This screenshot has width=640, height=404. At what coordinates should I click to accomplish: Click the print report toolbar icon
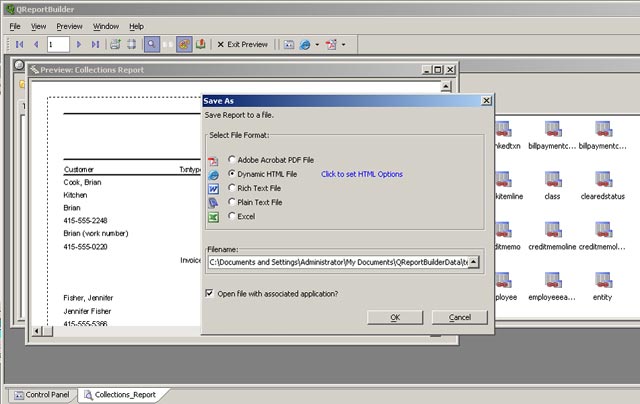tap(116, 44)
